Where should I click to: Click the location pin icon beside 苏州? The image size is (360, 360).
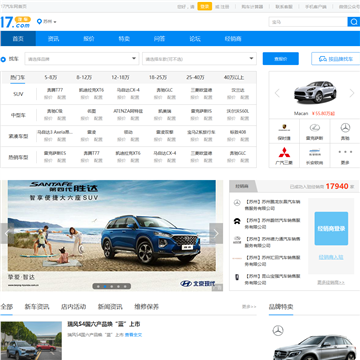(39, 22)
